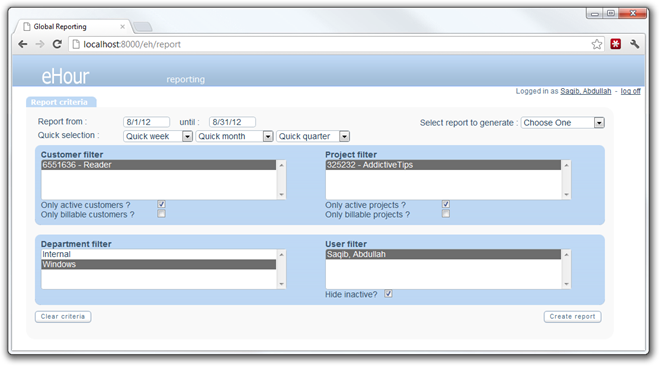Click Department filter scrollbar down arrow
Image resolution: width=660 pixels, height=366 pixels.
click(x=282, y=284)
